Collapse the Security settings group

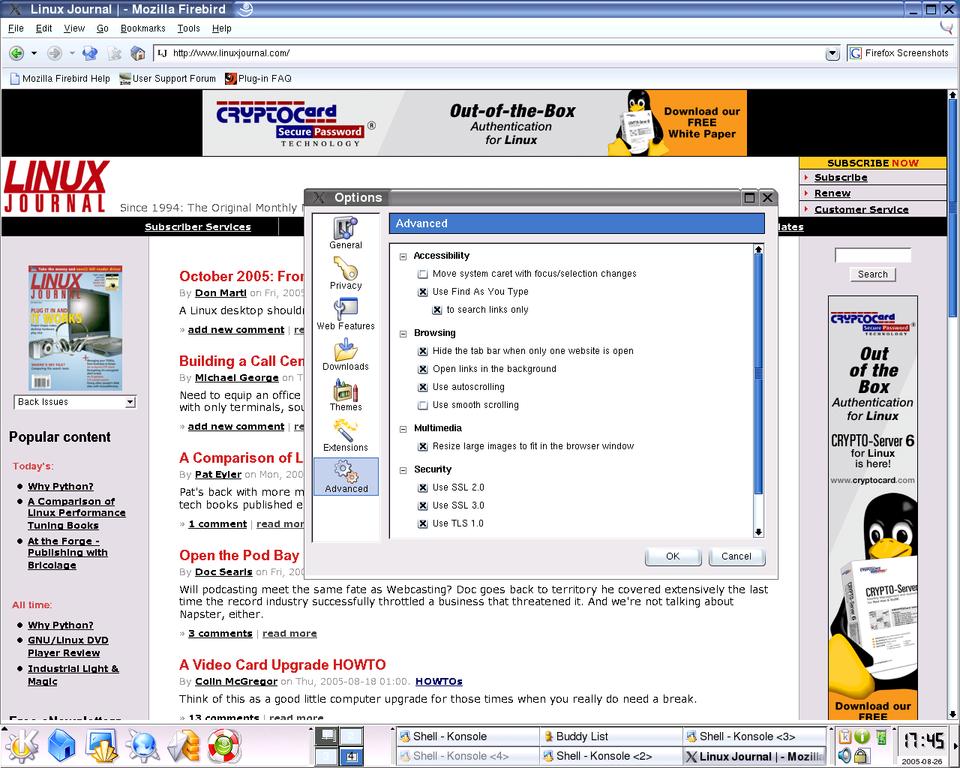click(x=404, y=470)
